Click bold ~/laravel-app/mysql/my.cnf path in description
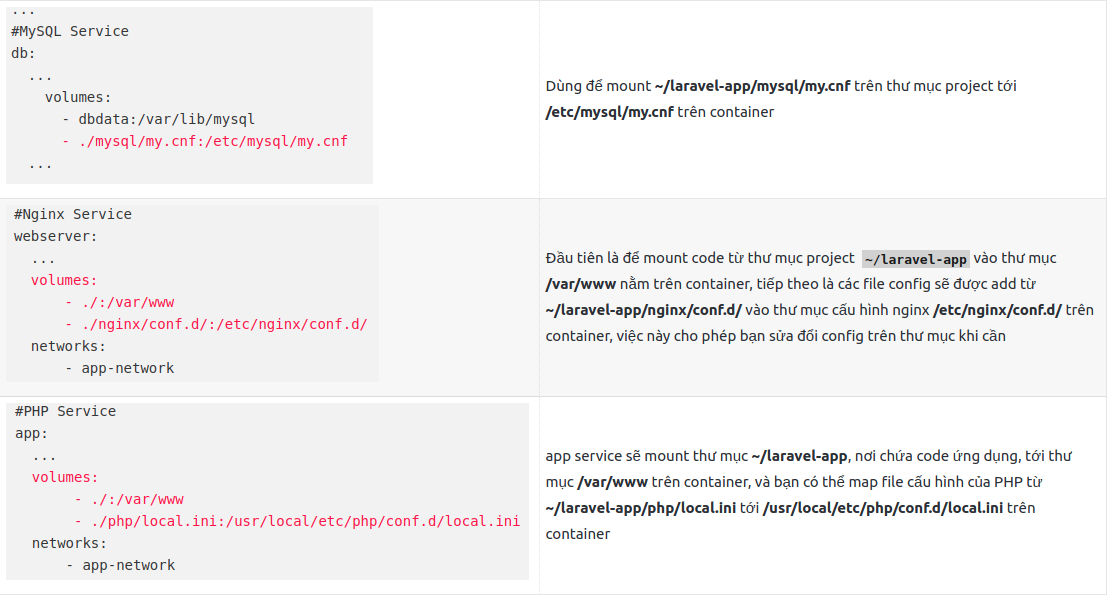The width and height of the screenshot is (1107, 595). point(752,86)
